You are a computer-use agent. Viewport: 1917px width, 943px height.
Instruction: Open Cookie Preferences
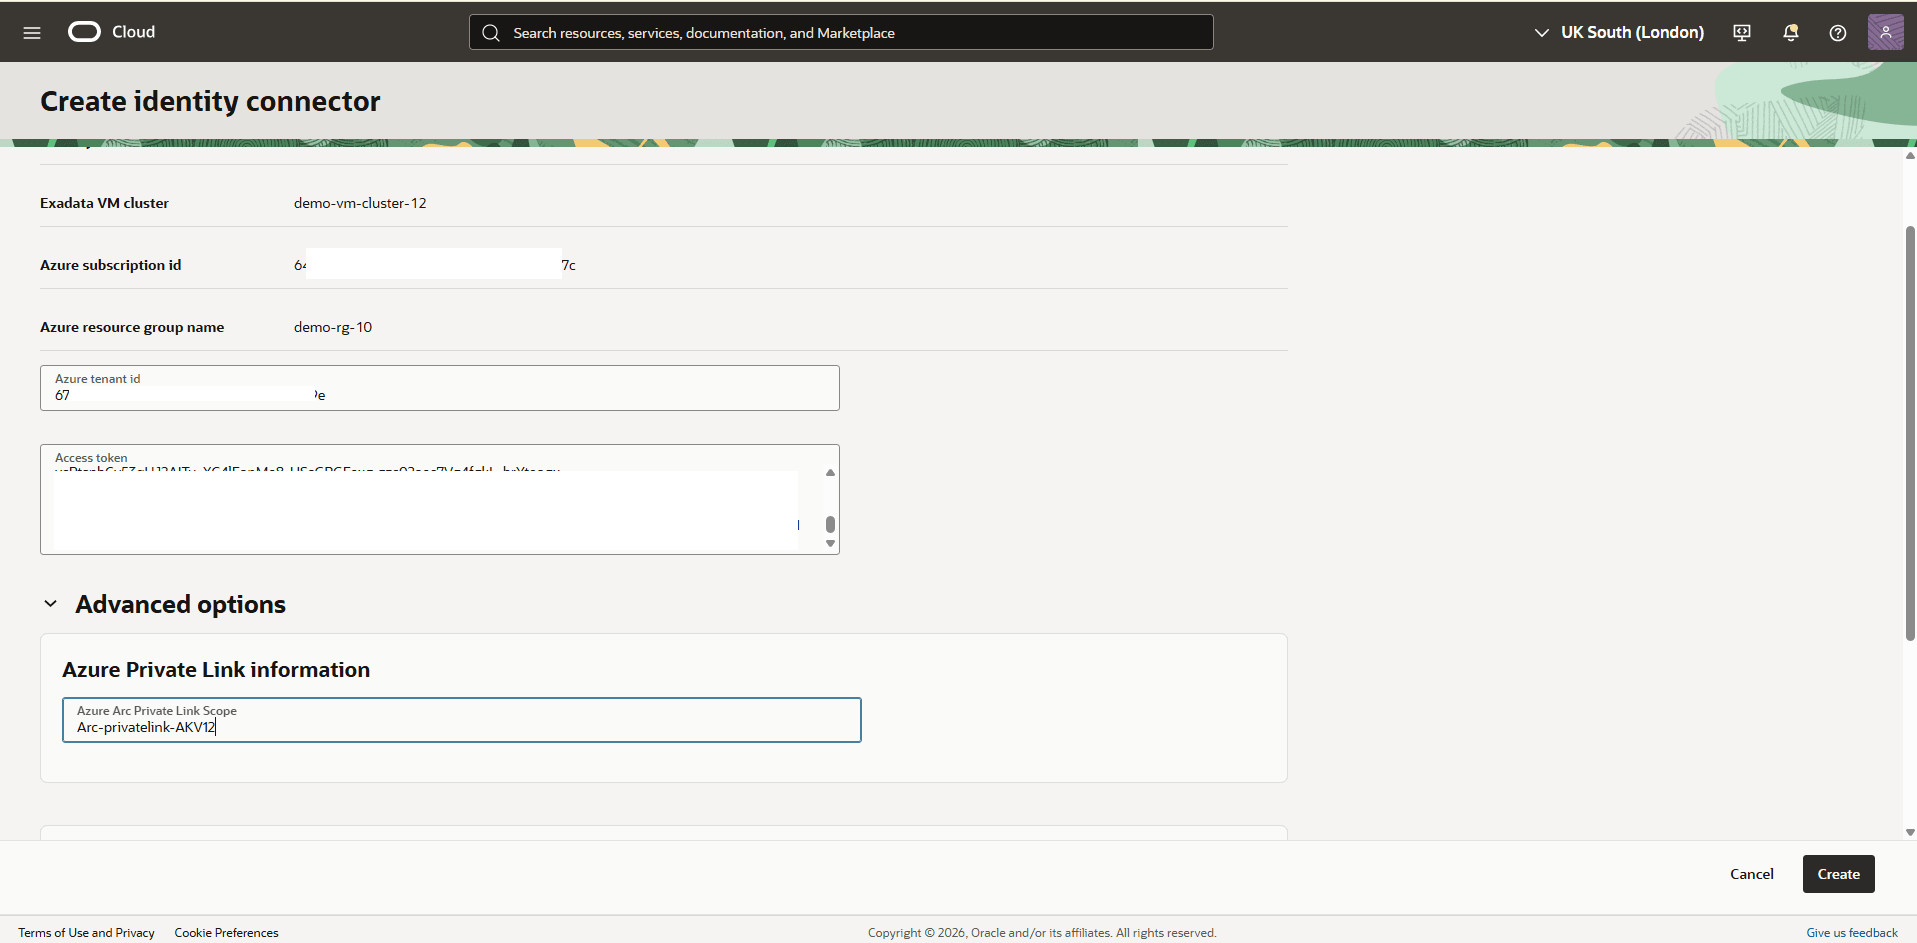coord(226,932)
